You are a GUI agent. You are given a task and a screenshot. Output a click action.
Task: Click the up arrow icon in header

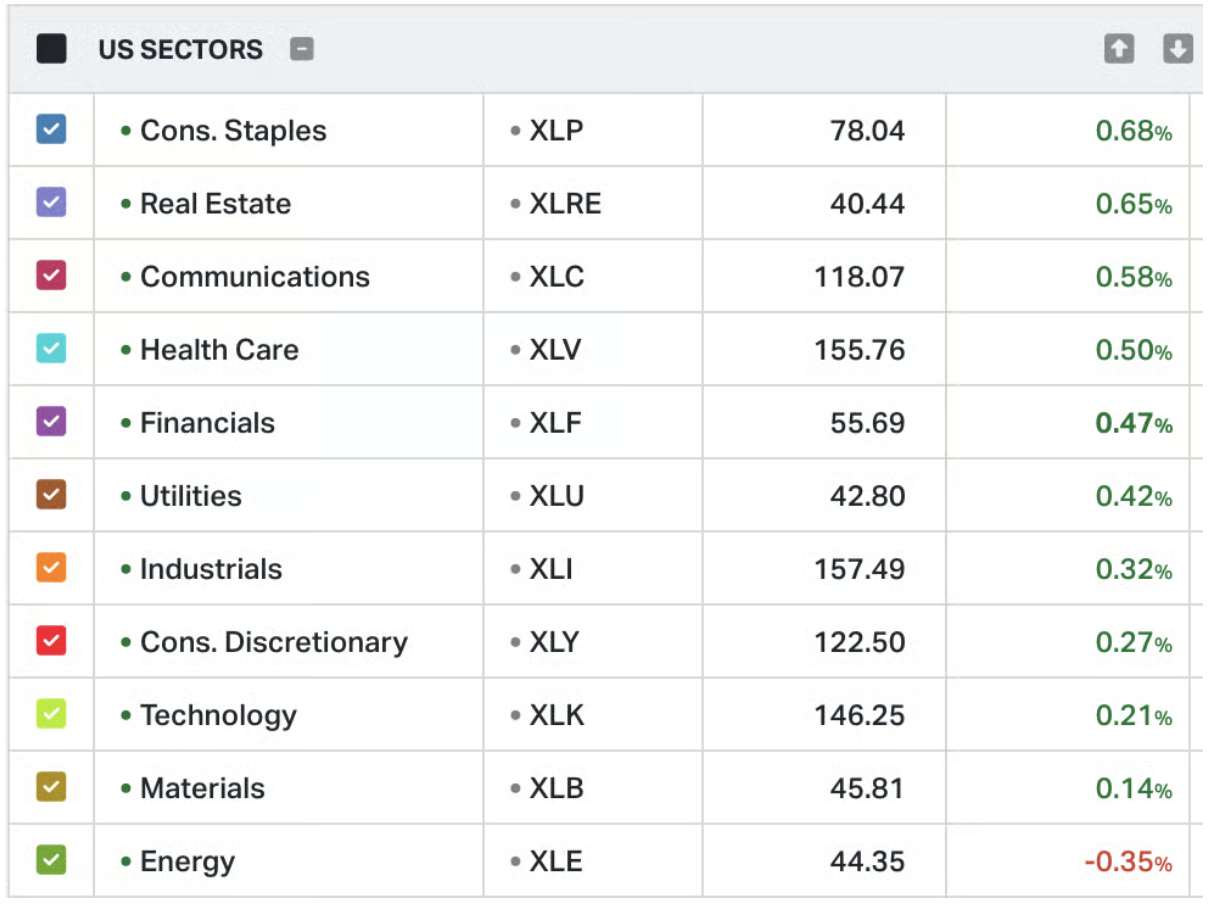click(x=1119, y=49)
